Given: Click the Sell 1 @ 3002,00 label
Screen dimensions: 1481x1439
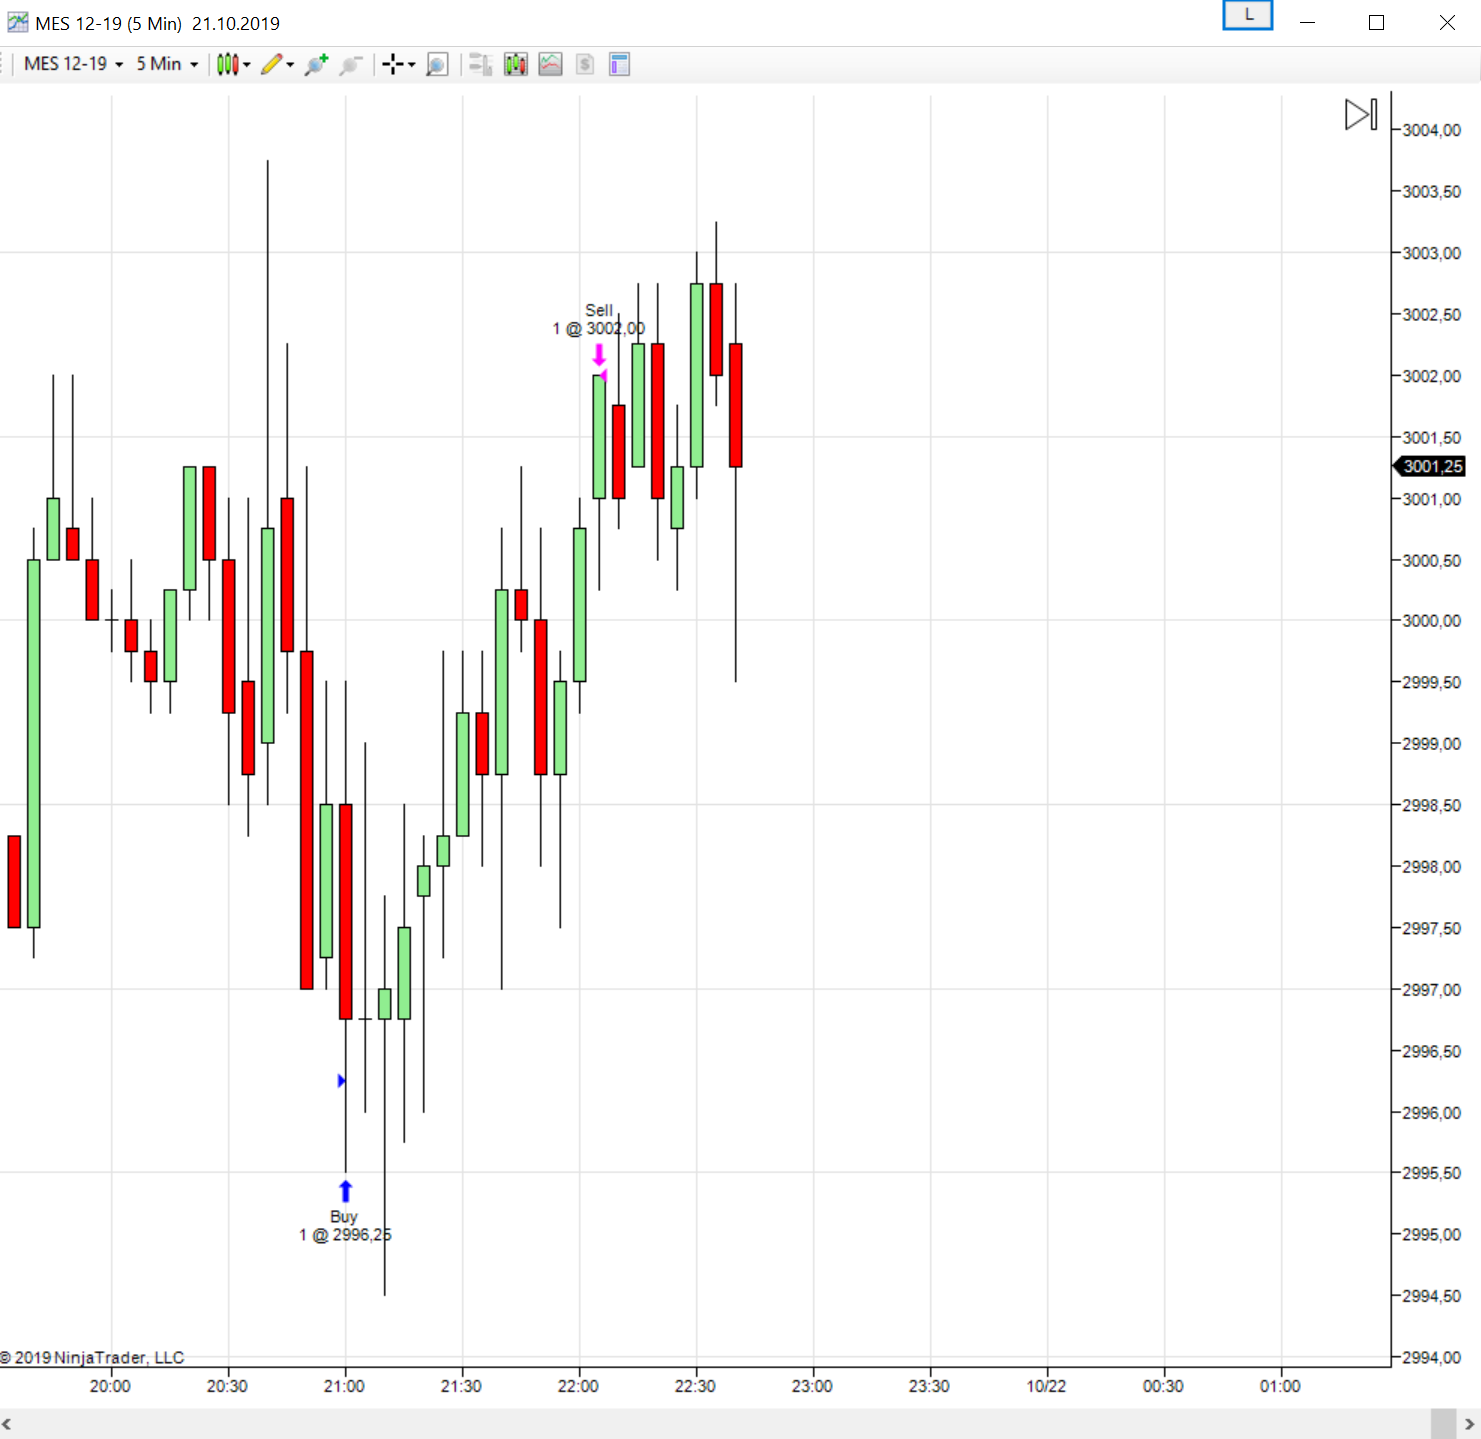Looking at the screenshot, I should pyautogui.click(x=599, y=319).
